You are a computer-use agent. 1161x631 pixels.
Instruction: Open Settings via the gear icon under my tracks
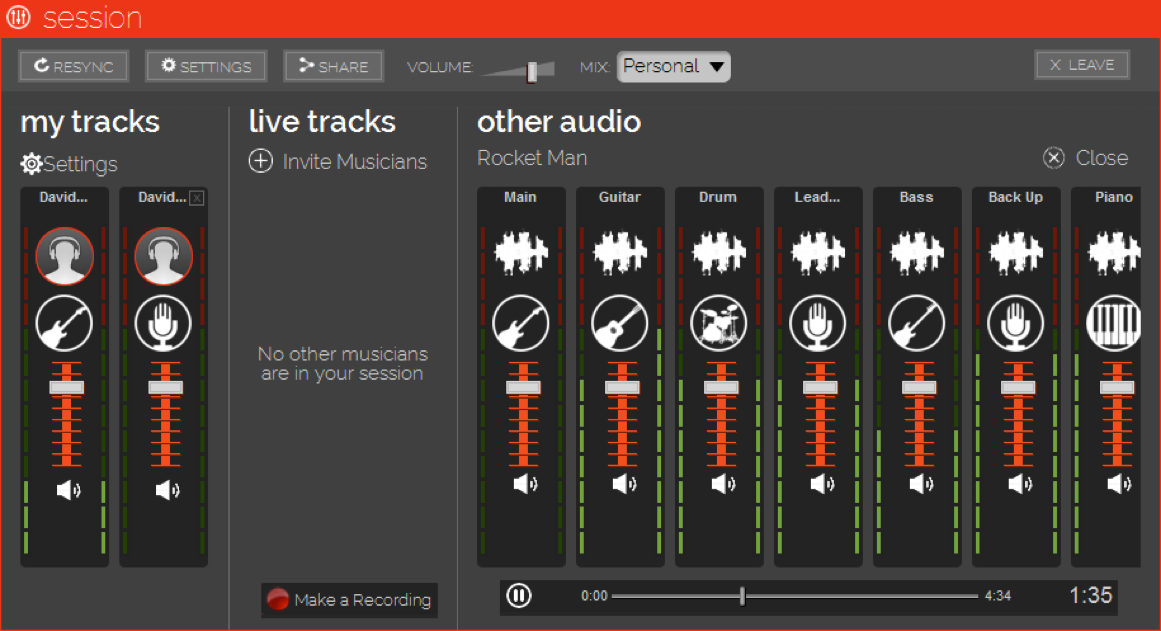click(30, 164)
